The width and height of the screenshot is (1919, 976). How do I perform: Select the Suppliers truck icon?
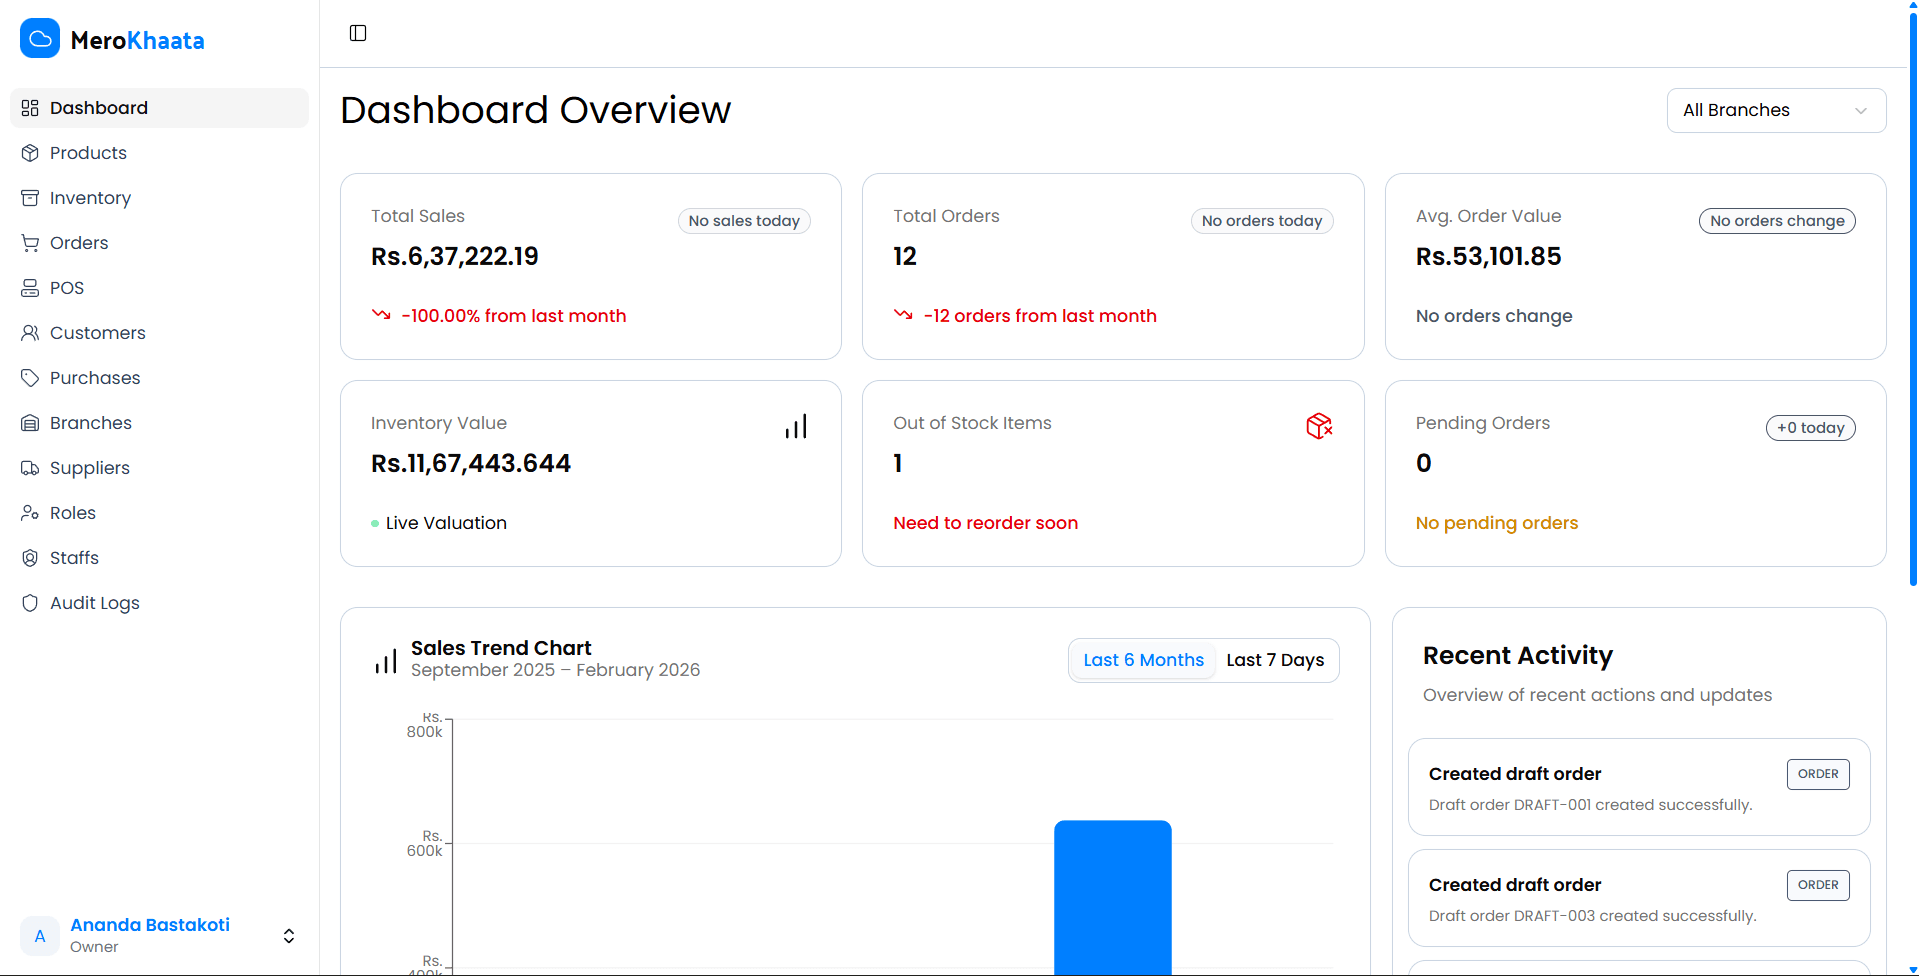click(31, 467)
